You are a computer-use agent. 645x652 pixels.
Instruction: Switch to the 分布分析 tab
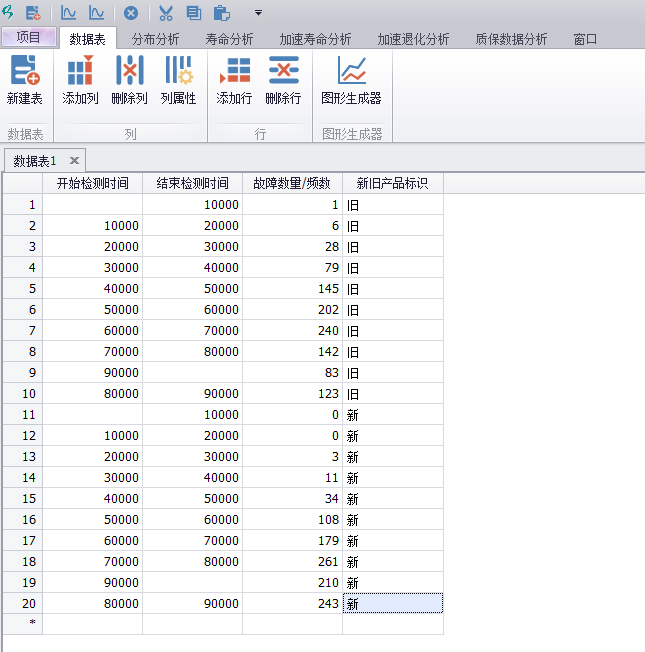tap(155, 39)
